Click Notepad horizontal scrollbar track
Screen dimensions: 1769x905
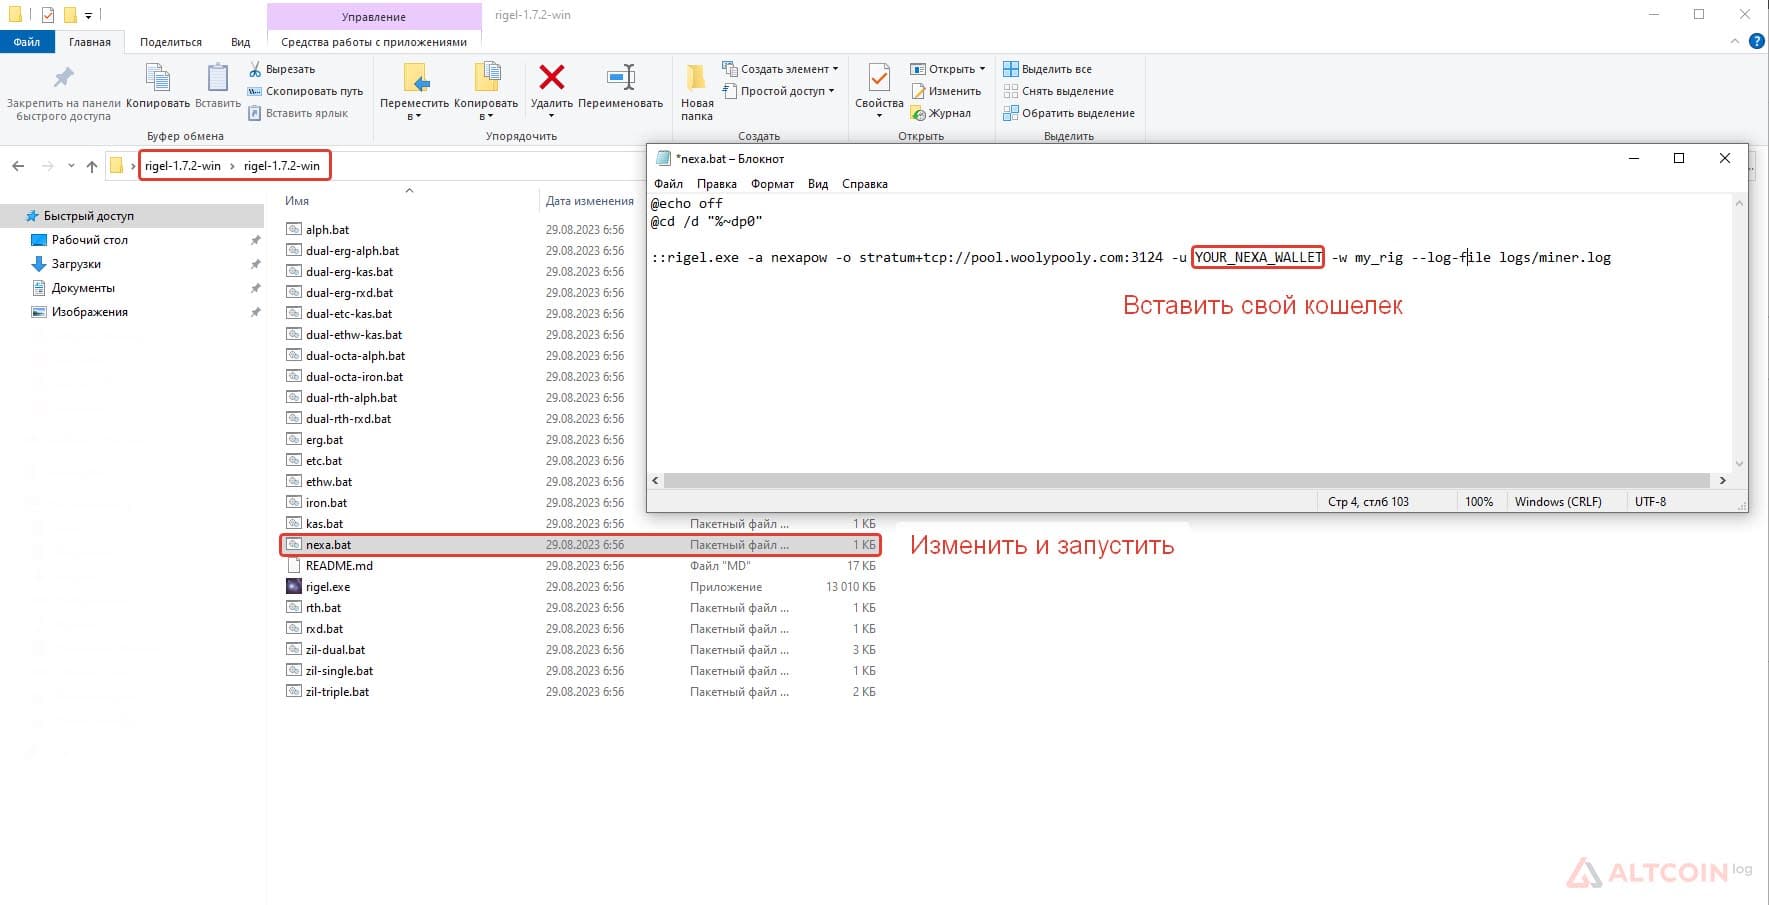pyautogui.click(x=1189, y=481)
